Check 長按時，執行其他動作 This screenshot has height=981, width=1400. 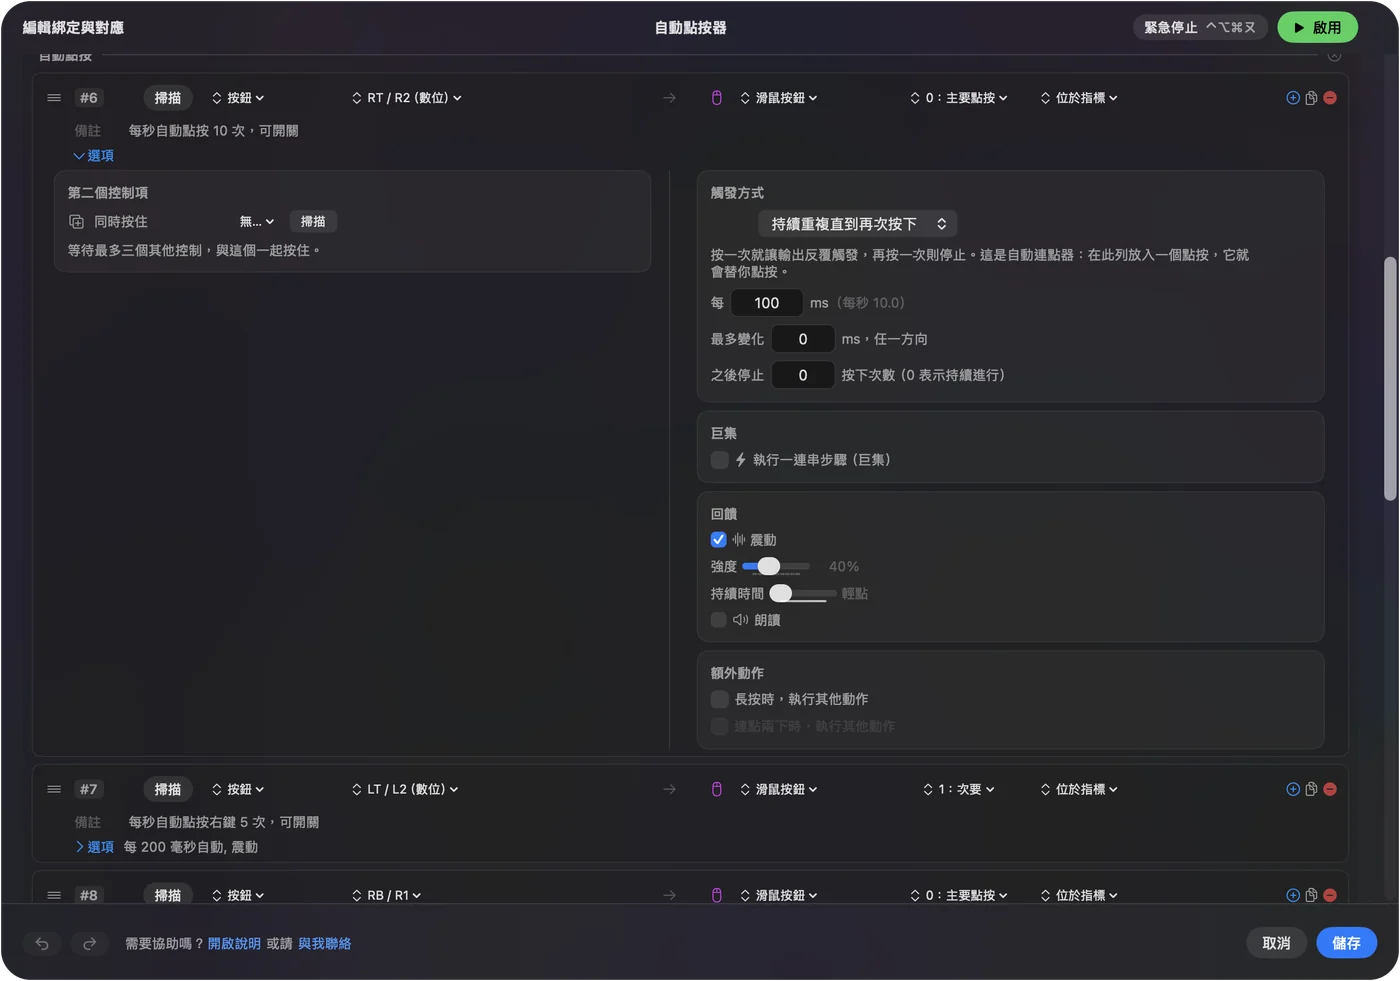click(x=719, y=699)
